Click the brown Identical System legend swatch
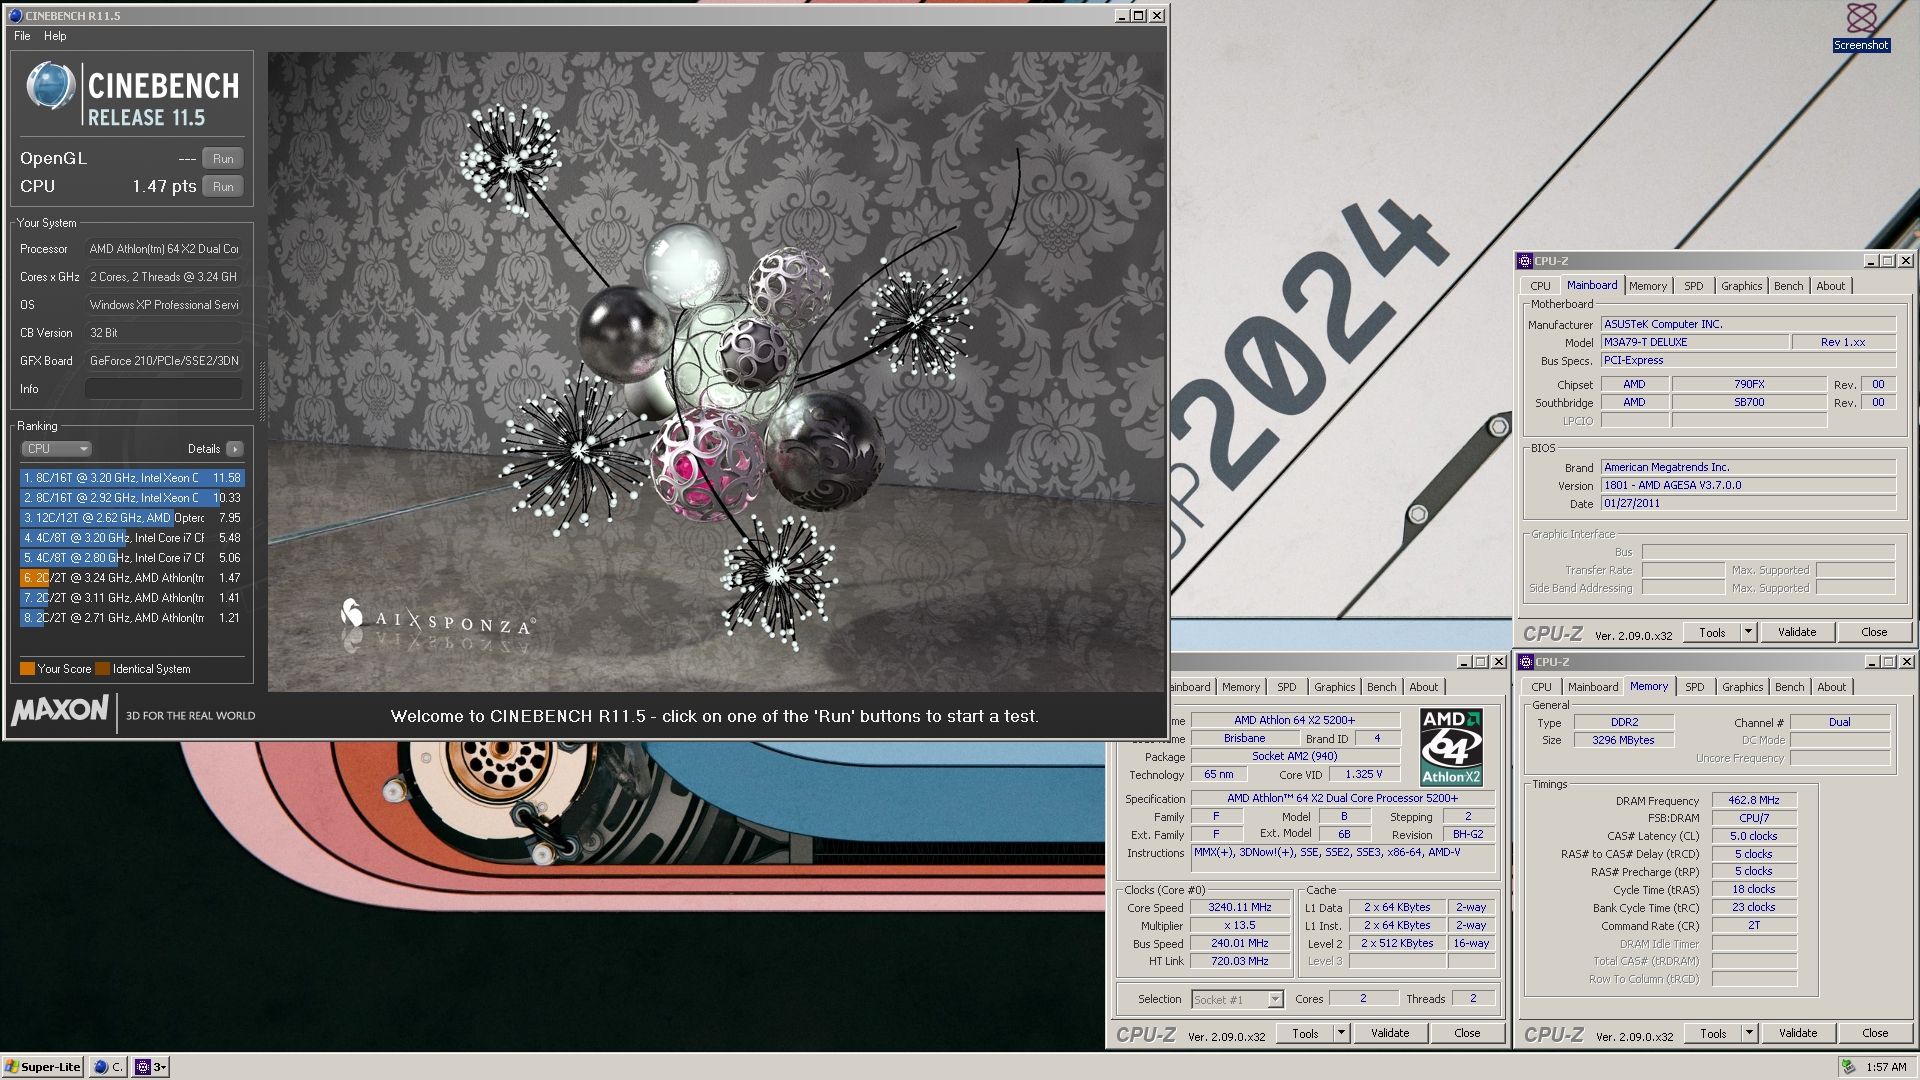 click(x=102, y=669)
